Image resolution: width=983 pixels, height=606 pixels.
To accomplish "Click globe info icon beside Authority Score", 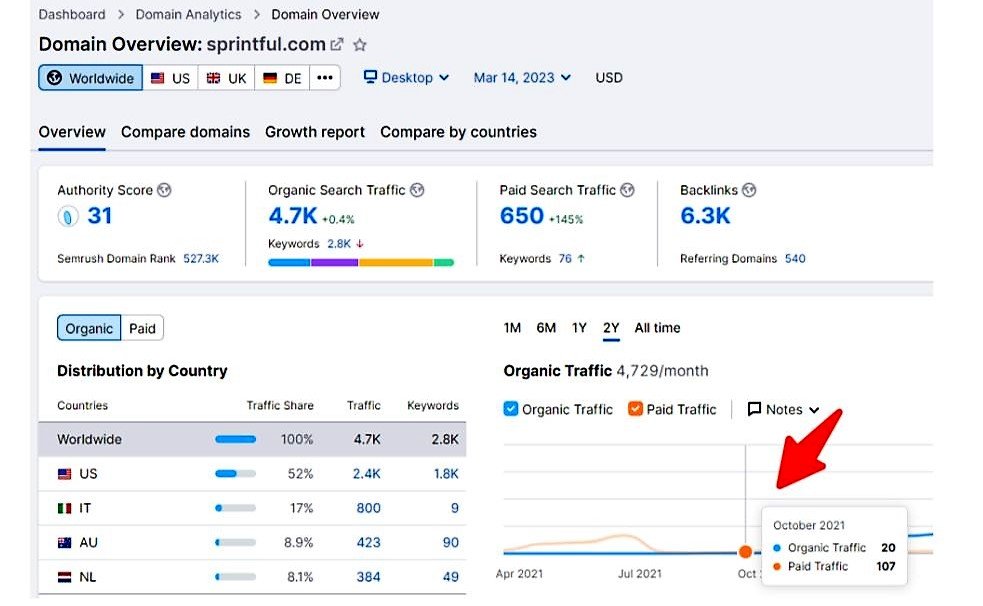I will pyautogui.click(x=164, y=190).
